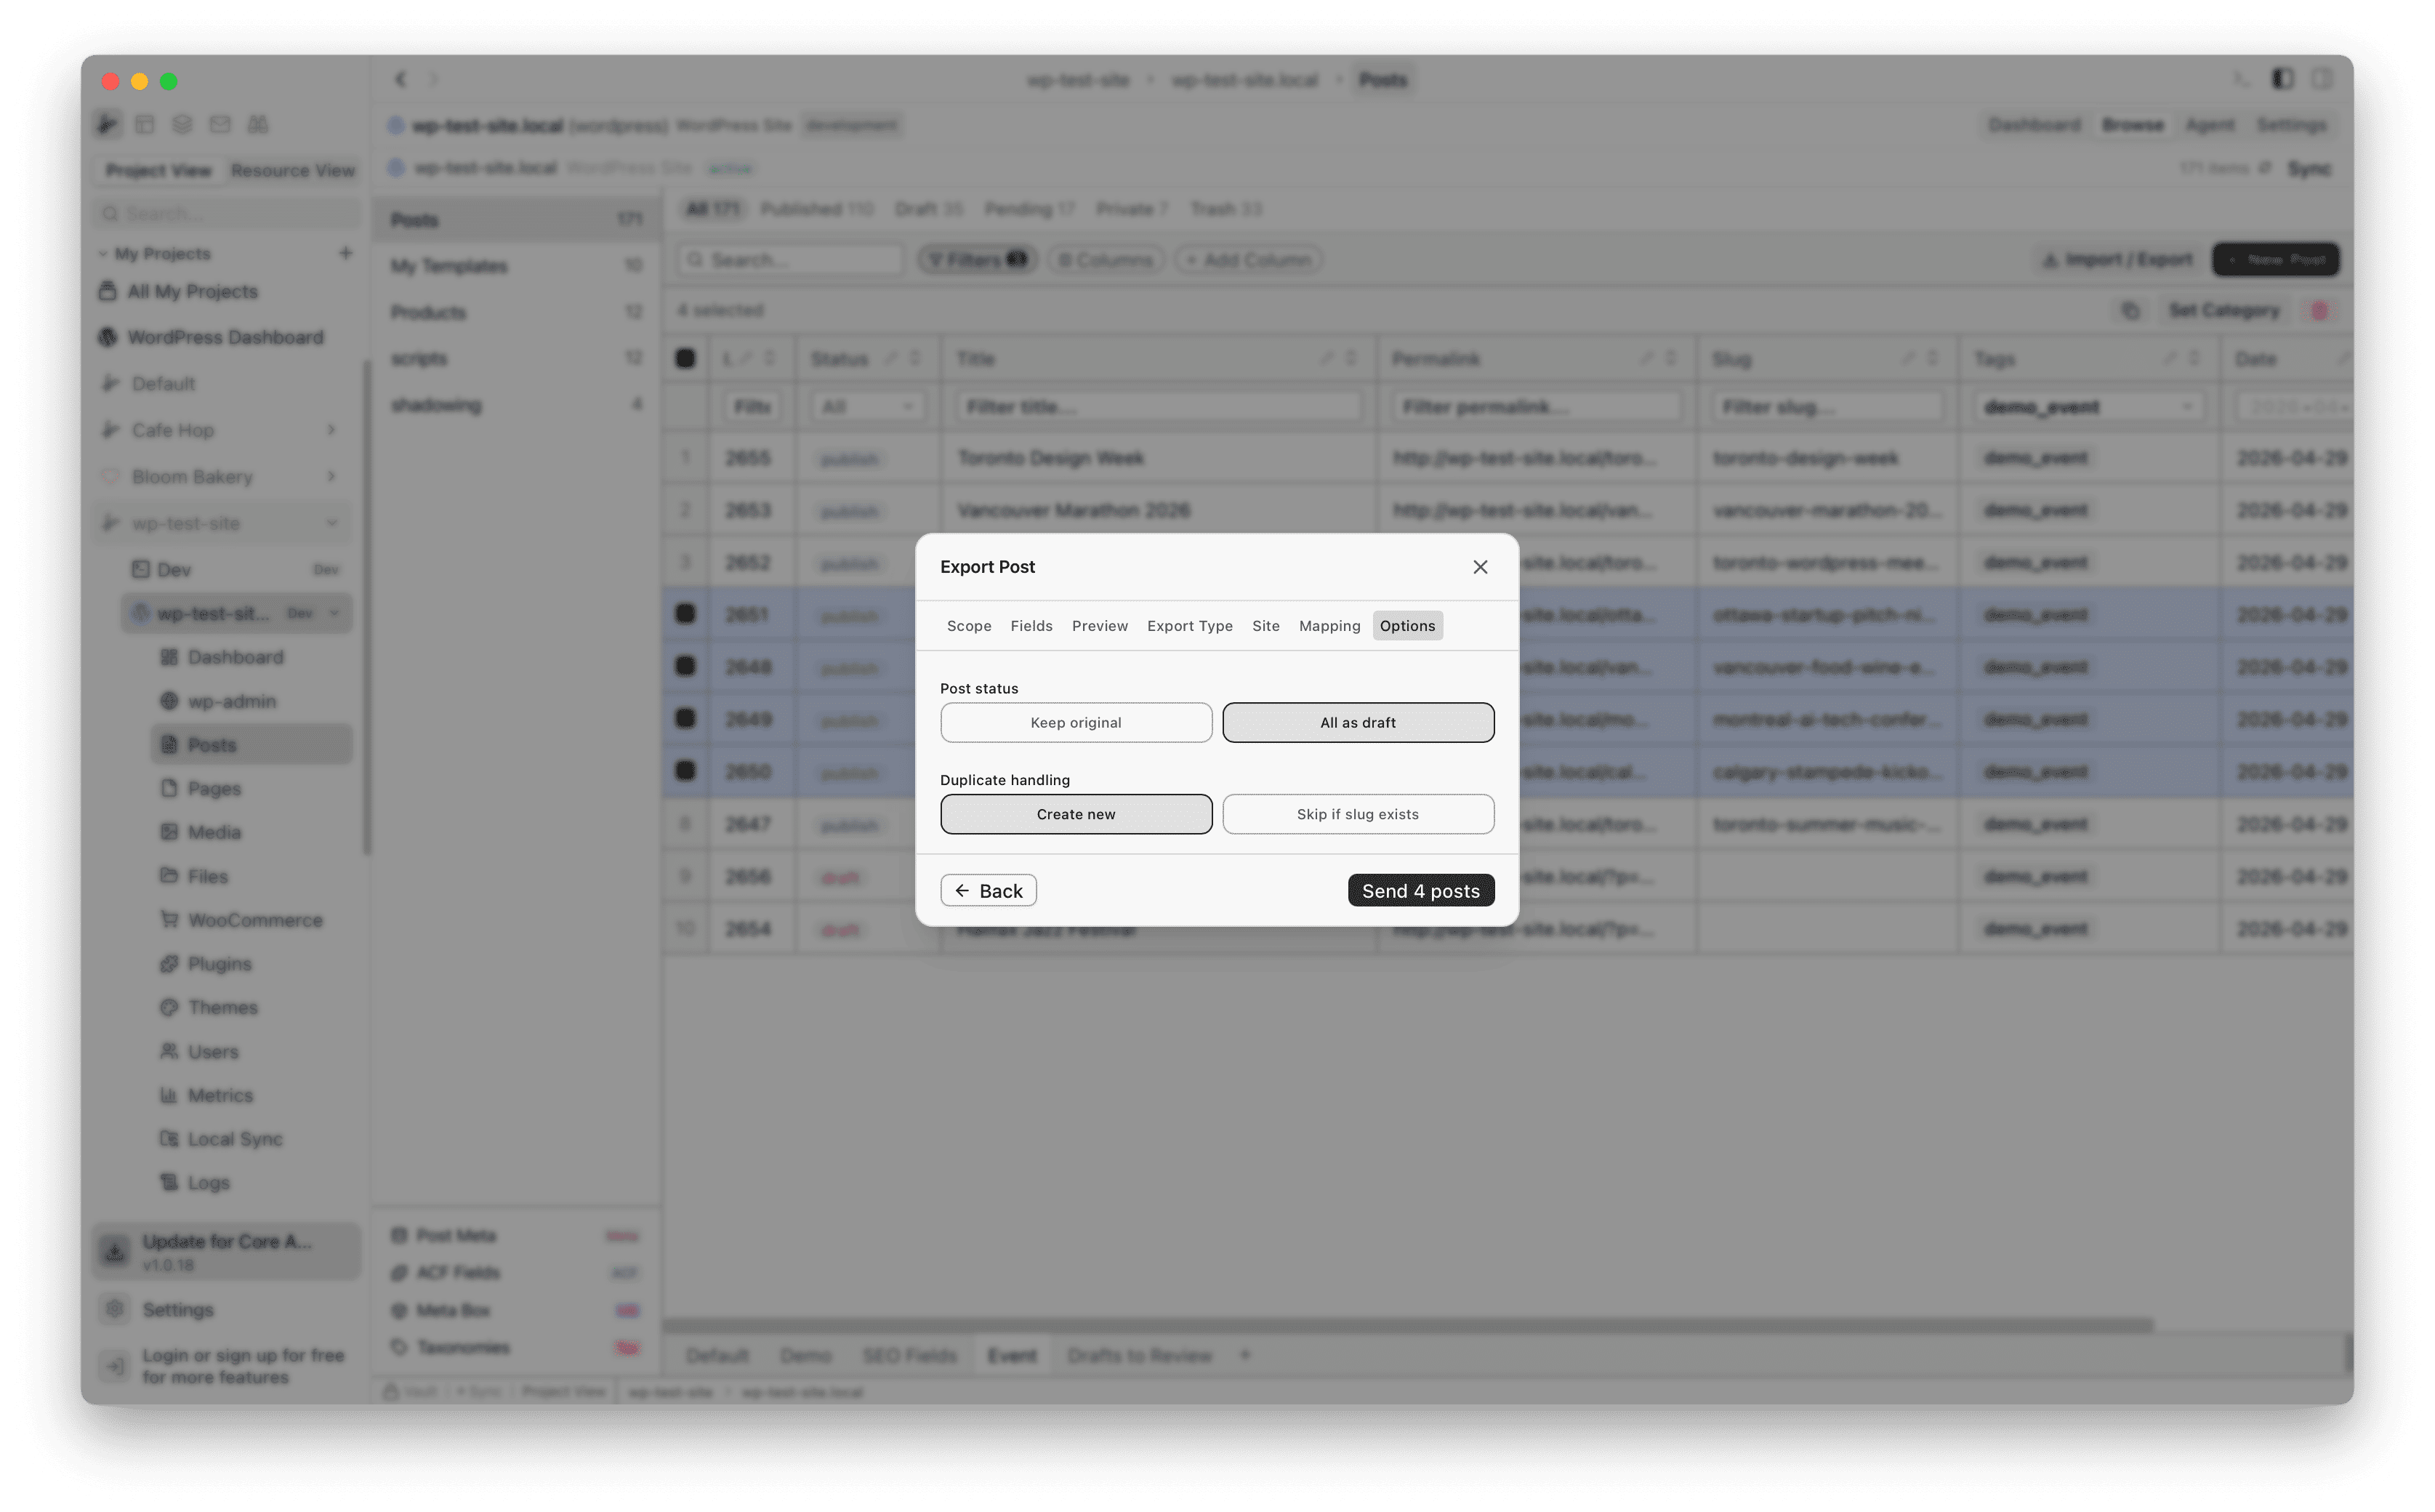Open Plugins in the sidebar
Image resolution: width=2435 pixels, height=1512 pixels.
point(220,964)
